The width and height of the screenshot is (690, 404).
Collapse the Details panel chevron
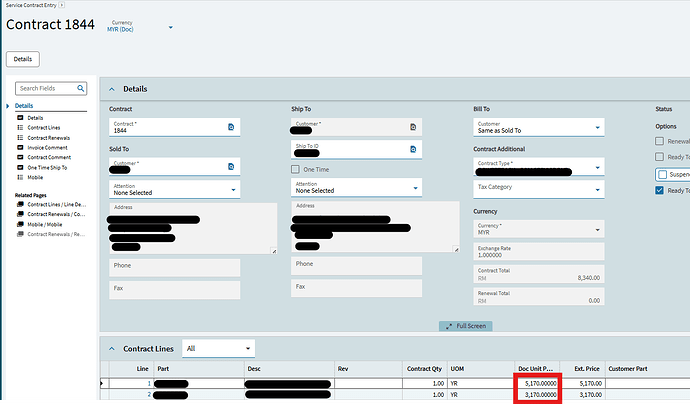tap(112, 89)
